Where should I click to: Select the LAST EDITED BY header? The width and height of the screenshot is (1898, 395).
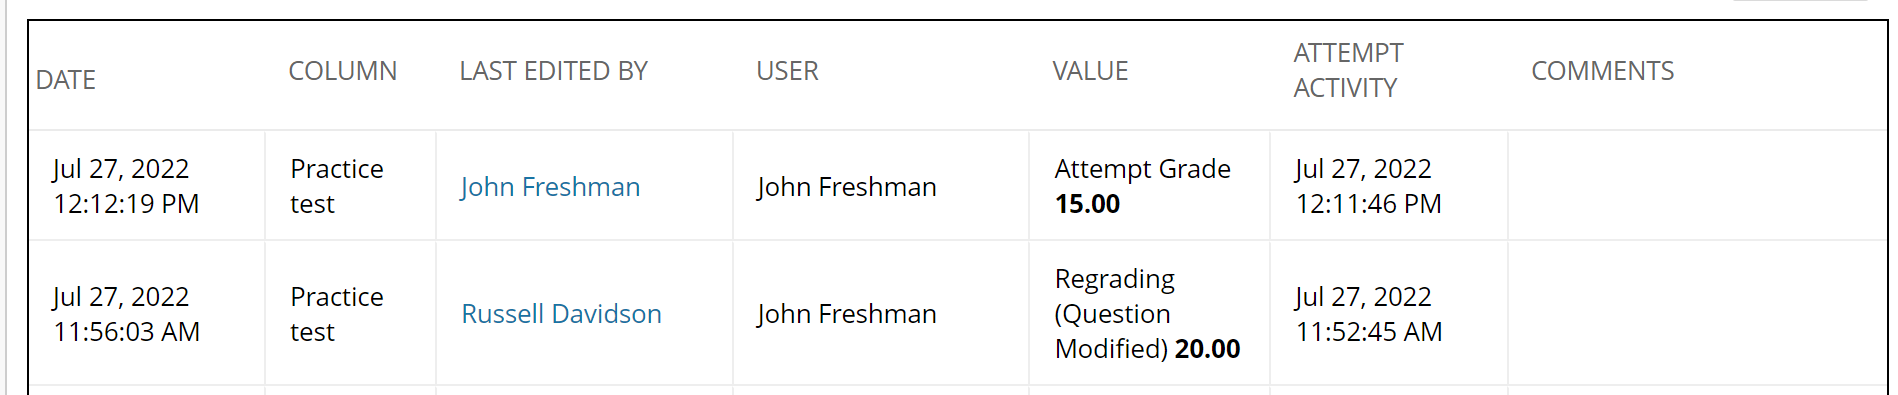[554, 71]
